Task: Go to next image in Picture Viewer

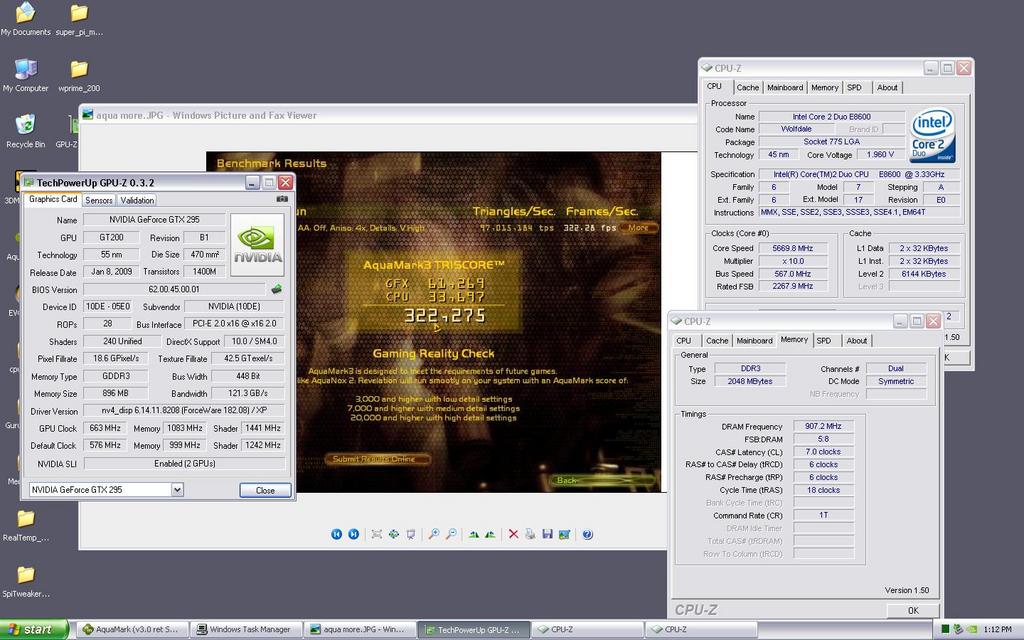Action: point(353,534)
